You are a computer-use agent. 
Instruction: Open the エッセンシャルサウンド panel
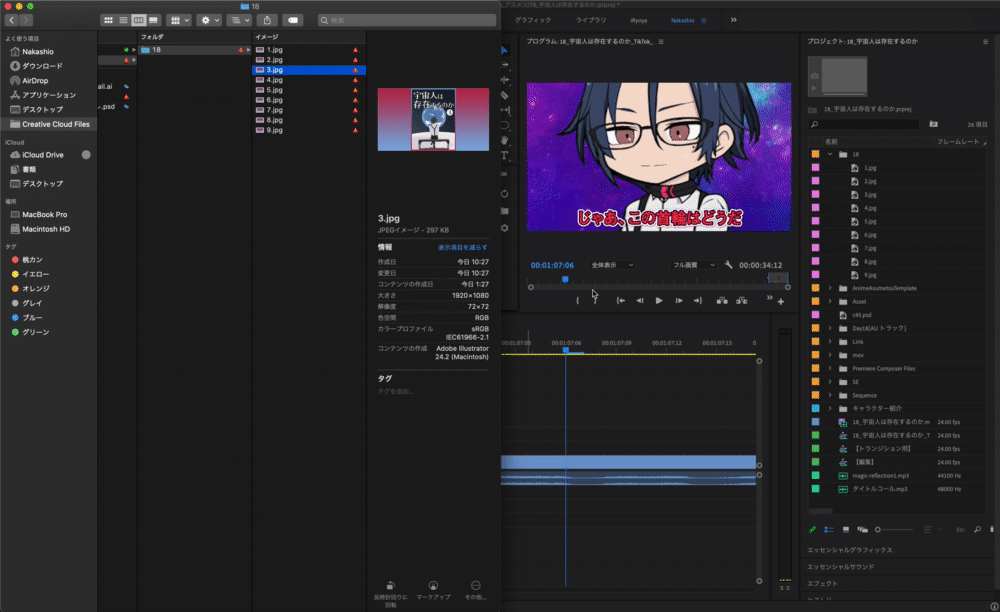click(841, 567)
